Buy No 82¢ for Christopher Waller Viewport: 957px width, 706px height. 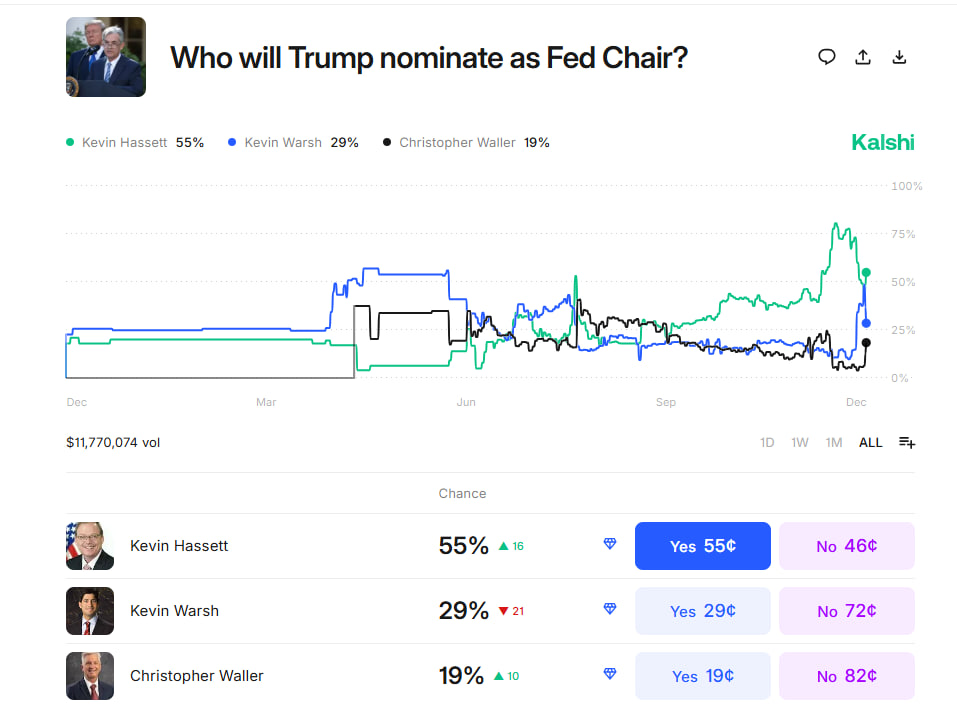(x=846, y=676)
